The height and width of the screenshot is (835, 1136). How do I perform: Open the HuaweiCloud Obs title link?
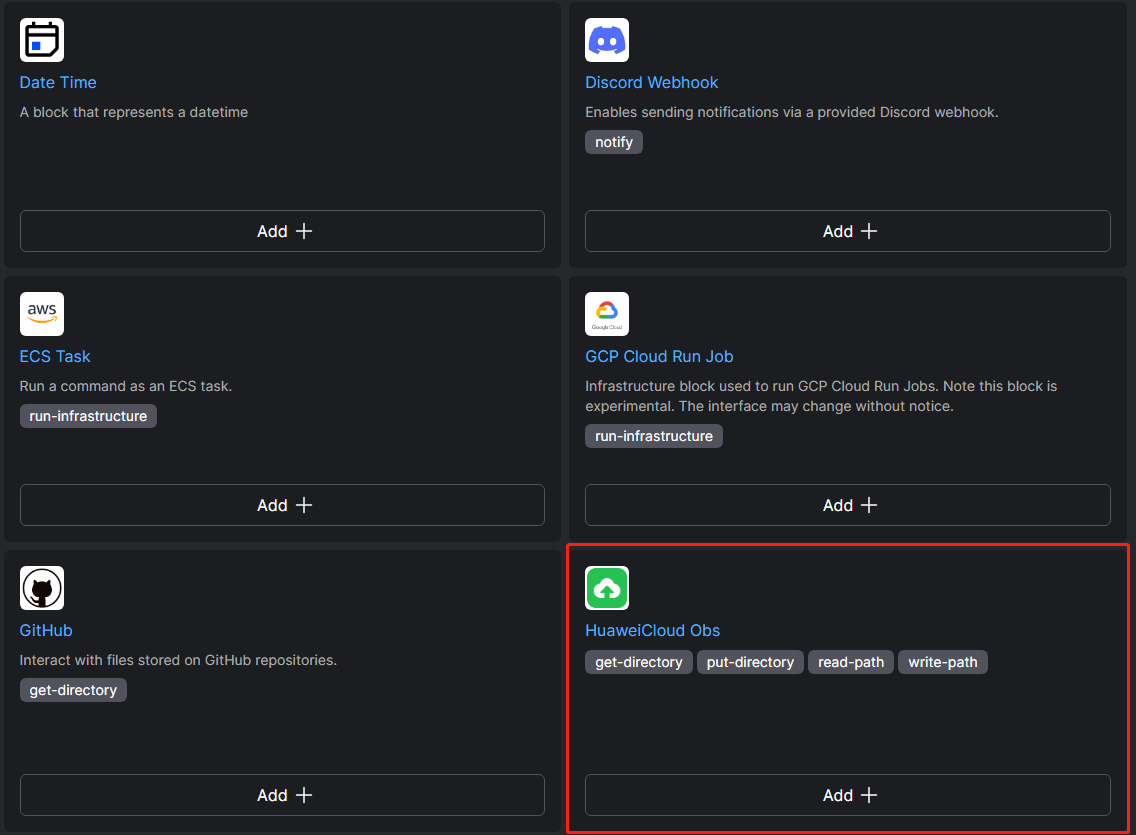click(x=652, y=630)
